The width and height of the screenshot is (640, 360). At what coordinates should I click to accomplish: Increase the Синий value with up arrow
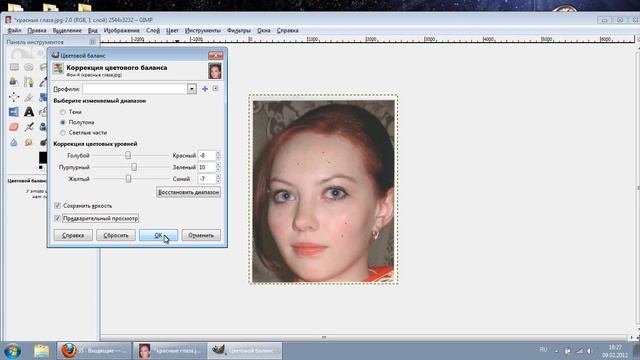point(218,177)
